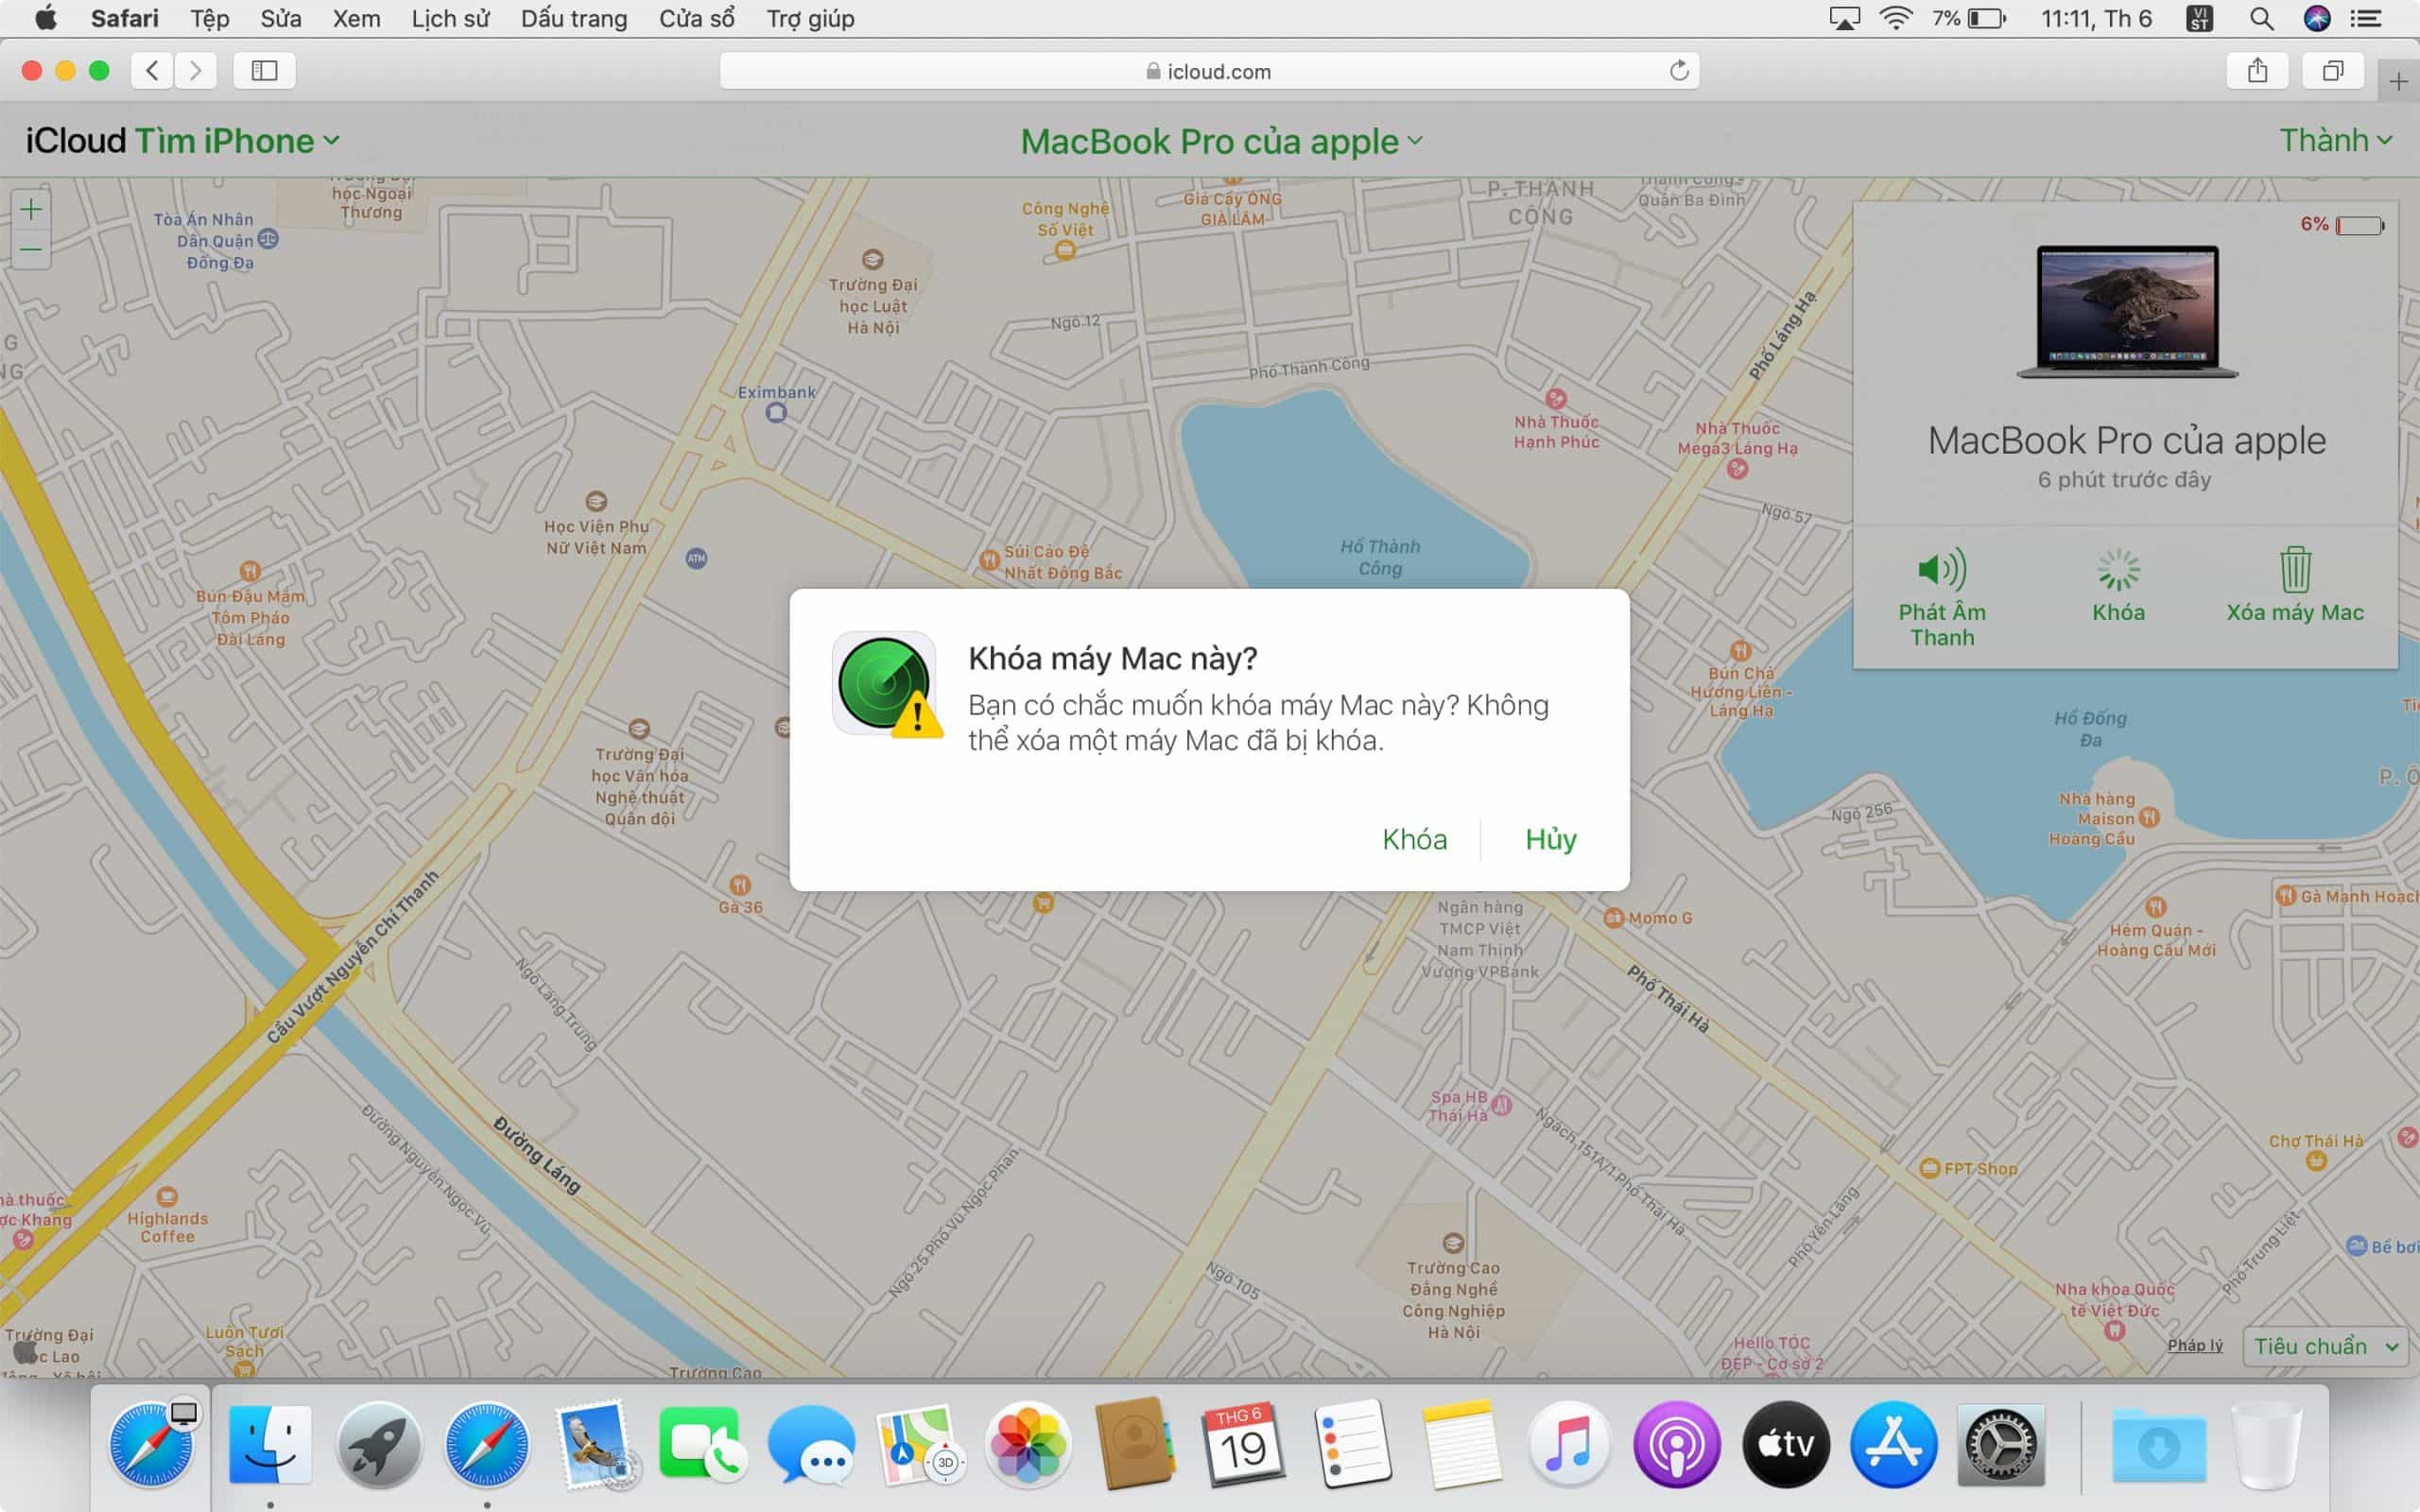Cancel the dialog with Hủy
The width and height of the screenshot is (2420, 1512).
pyautogui.click(x=1551, y=839)
